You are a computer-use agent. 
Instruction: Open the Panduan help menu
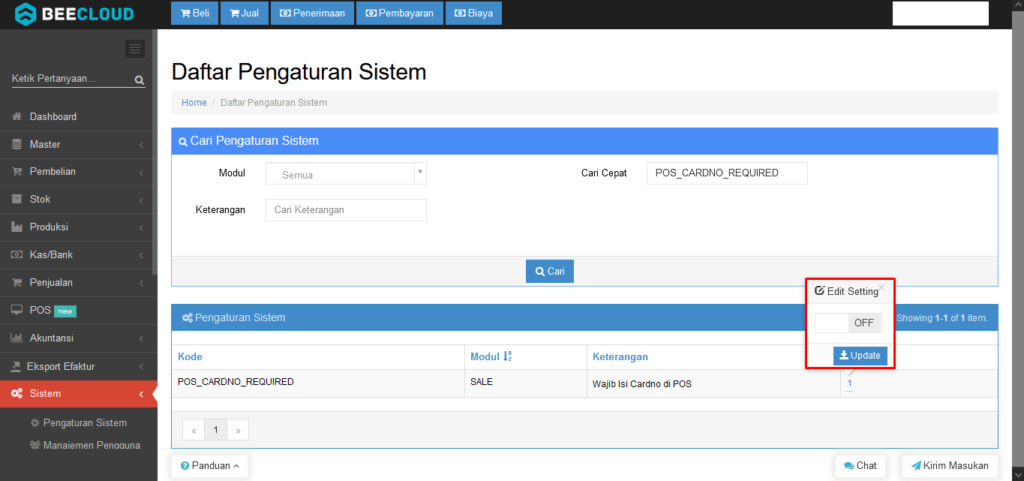click(210, 466)
